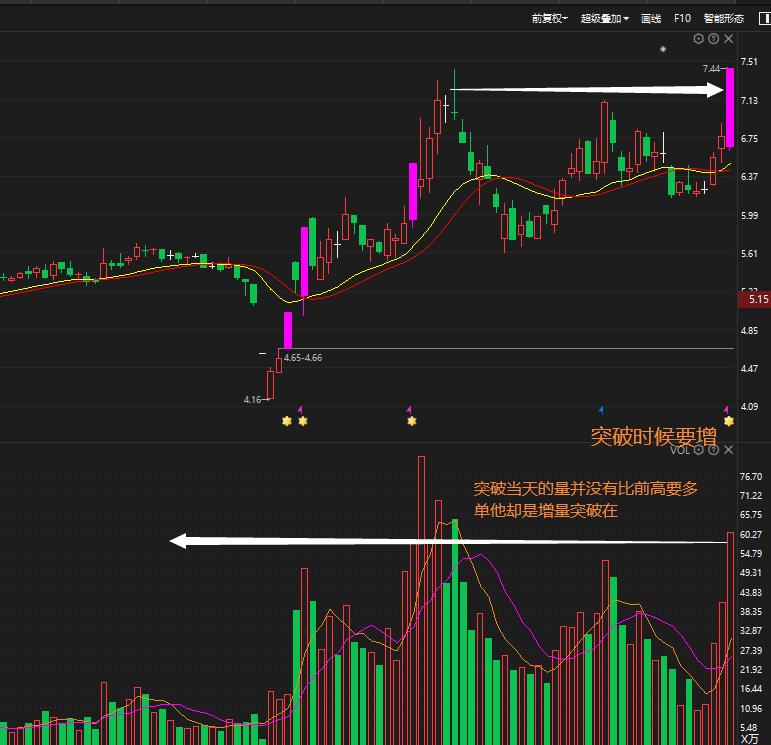771x745 pixels.
Task: Open the F10 company info
Action: [682, 18]
